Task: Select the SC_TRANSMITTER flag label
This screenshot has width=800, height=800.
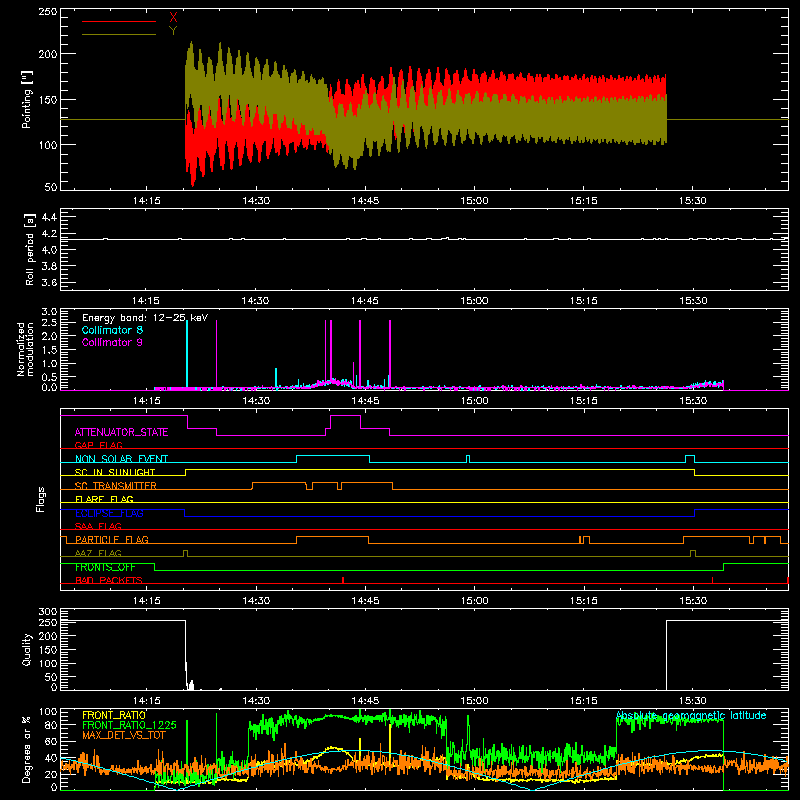Action: point(115,486)
